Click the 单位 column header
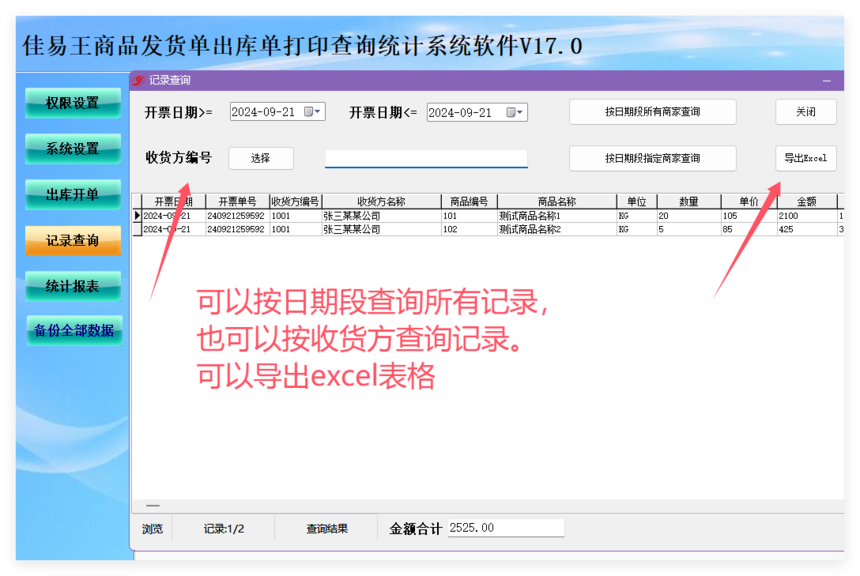The width and height of the screenshot is (860, 576). click(x=637, y=201)
